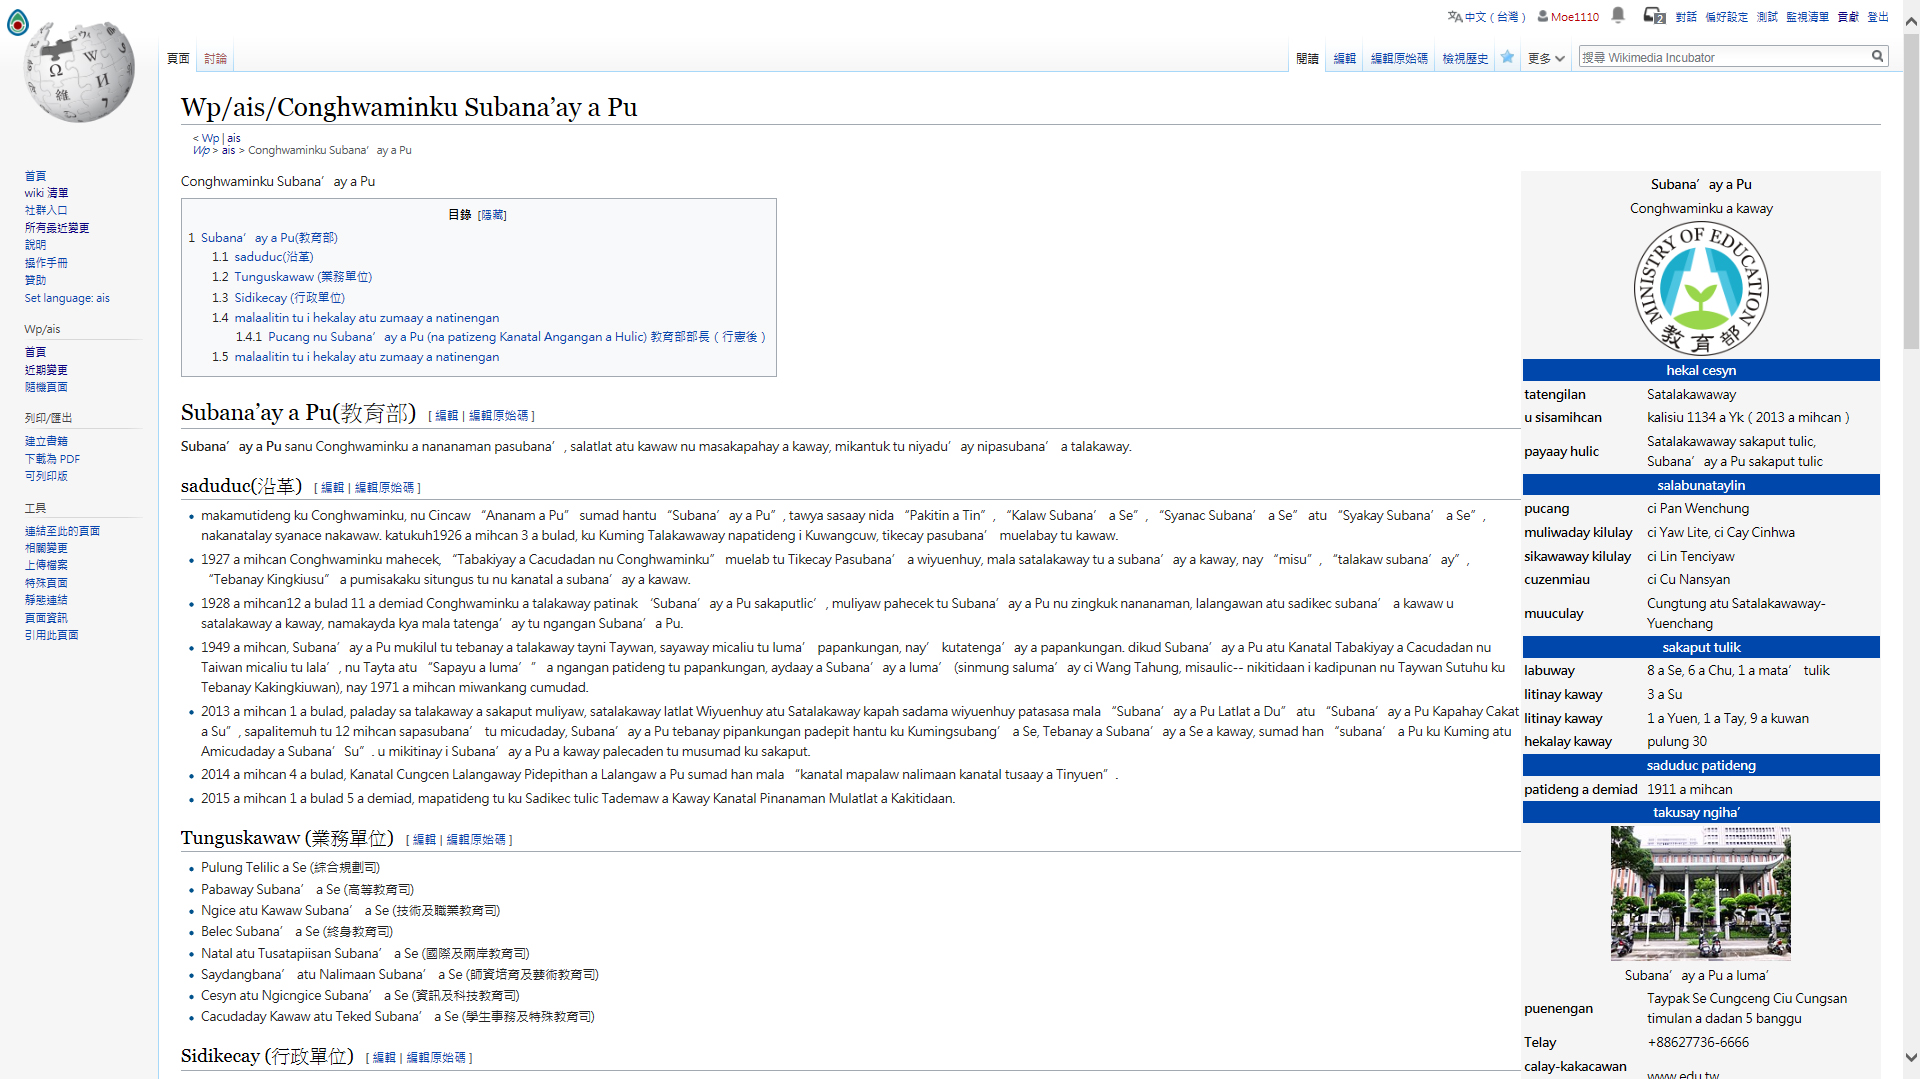The image size is (1920, 1079).
Task: Jump to TOC entry 1.2 Tunguskawaw
Action: click(292, 277)
